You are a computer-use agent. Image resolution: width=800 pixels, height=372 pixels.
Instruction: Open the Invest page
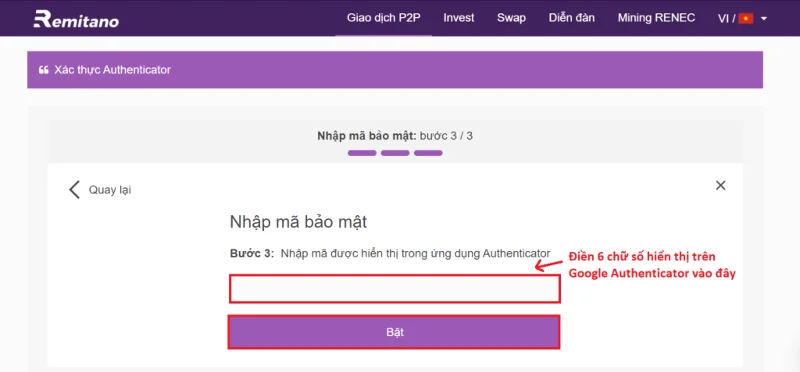pos(459,18)
